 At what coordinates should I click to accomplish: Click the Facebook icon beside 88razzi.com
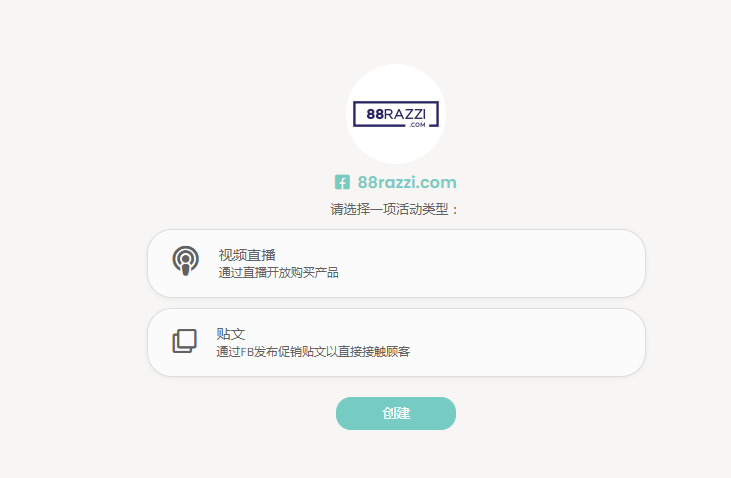(x=342, y=182)
